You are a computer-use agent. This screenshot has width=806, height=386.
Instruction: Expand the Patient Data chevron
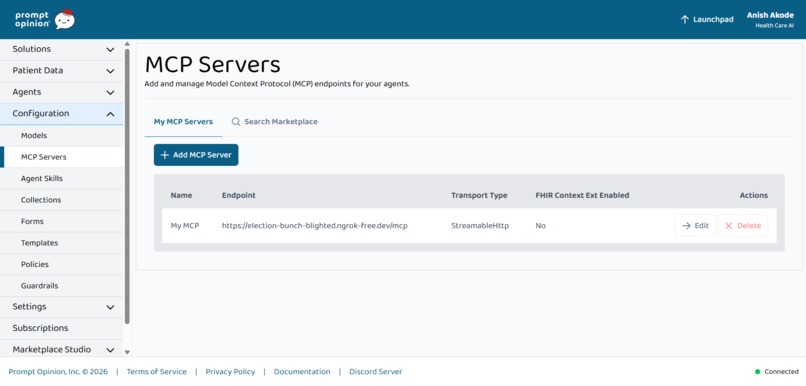pyautogui.click(x=110, y=71)
